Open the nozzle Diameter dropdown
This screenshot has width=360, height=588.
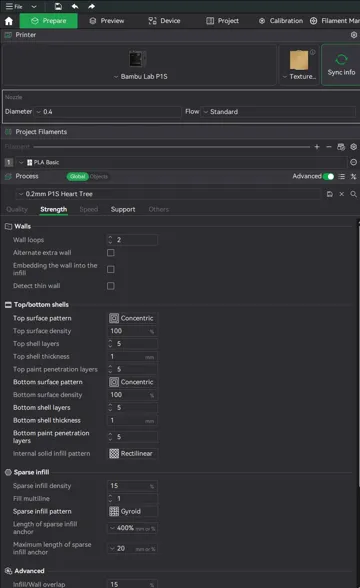click(108, 112)
